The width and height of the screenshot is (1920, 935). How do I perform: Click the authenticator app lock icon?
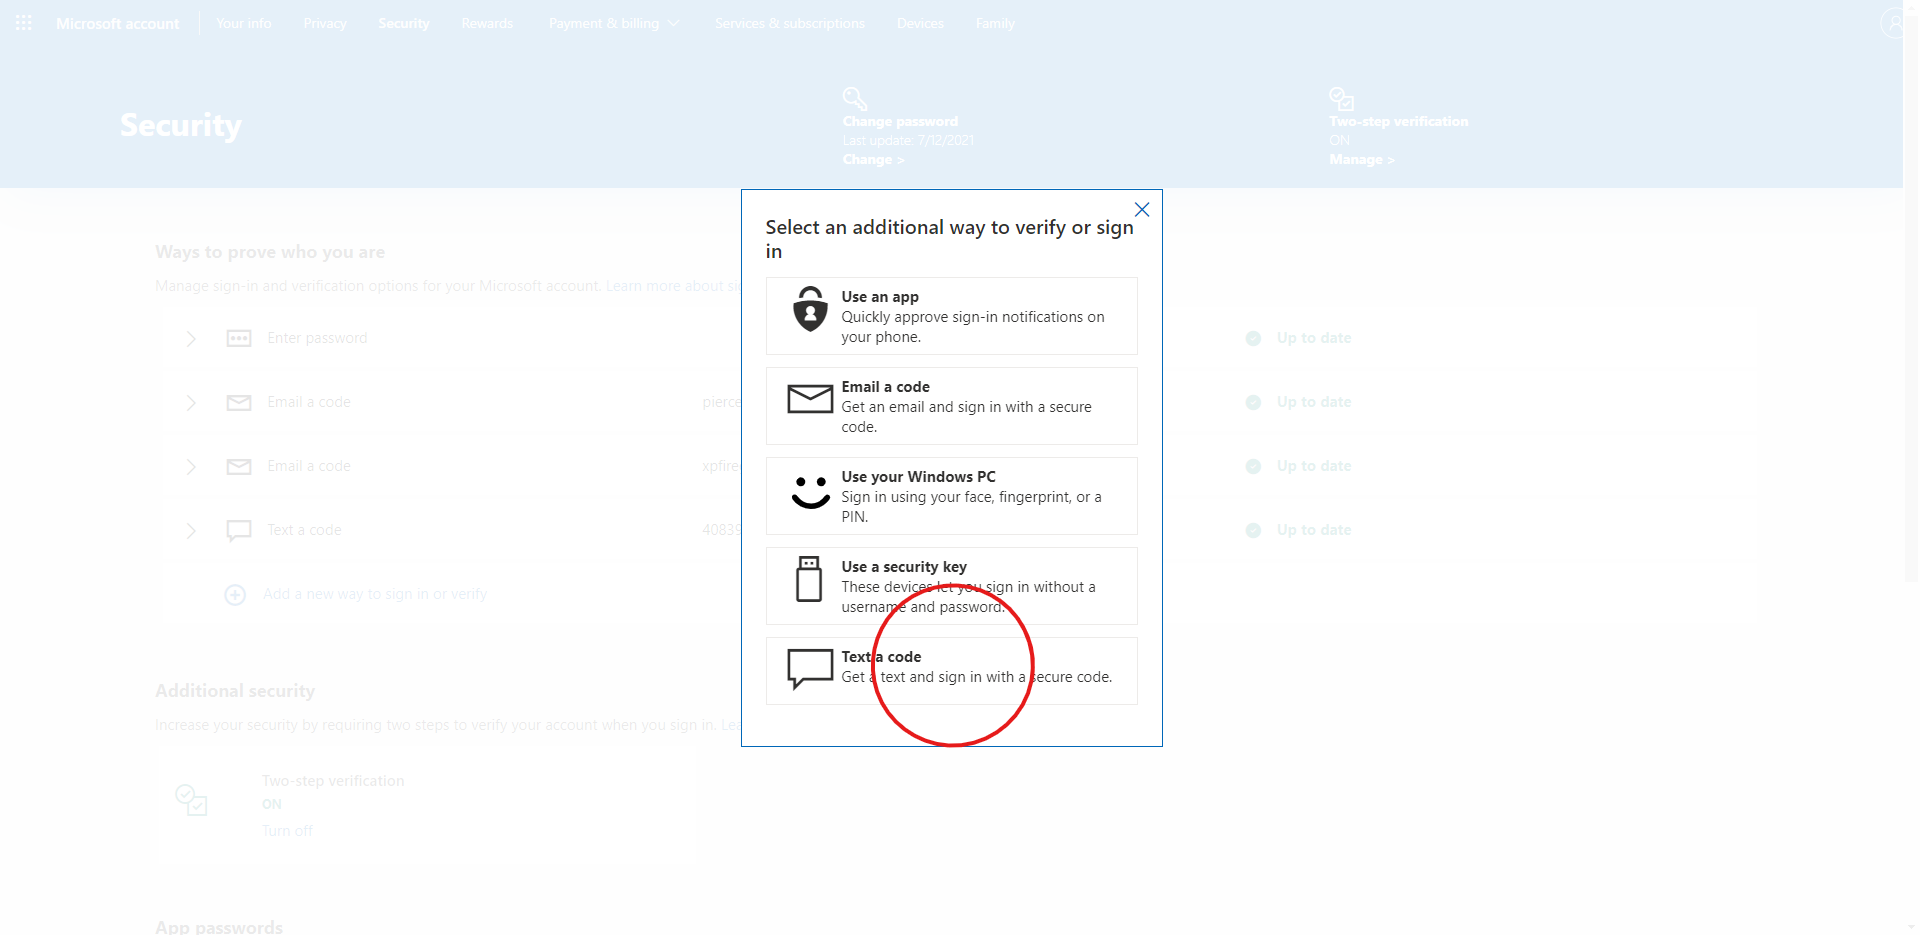pyautogui.click(x=810, y=309)
